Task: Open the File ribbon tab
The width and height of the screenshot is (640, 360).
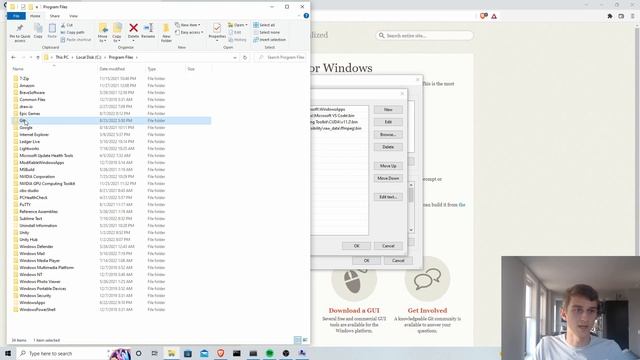Action: (x=16, y=16)
